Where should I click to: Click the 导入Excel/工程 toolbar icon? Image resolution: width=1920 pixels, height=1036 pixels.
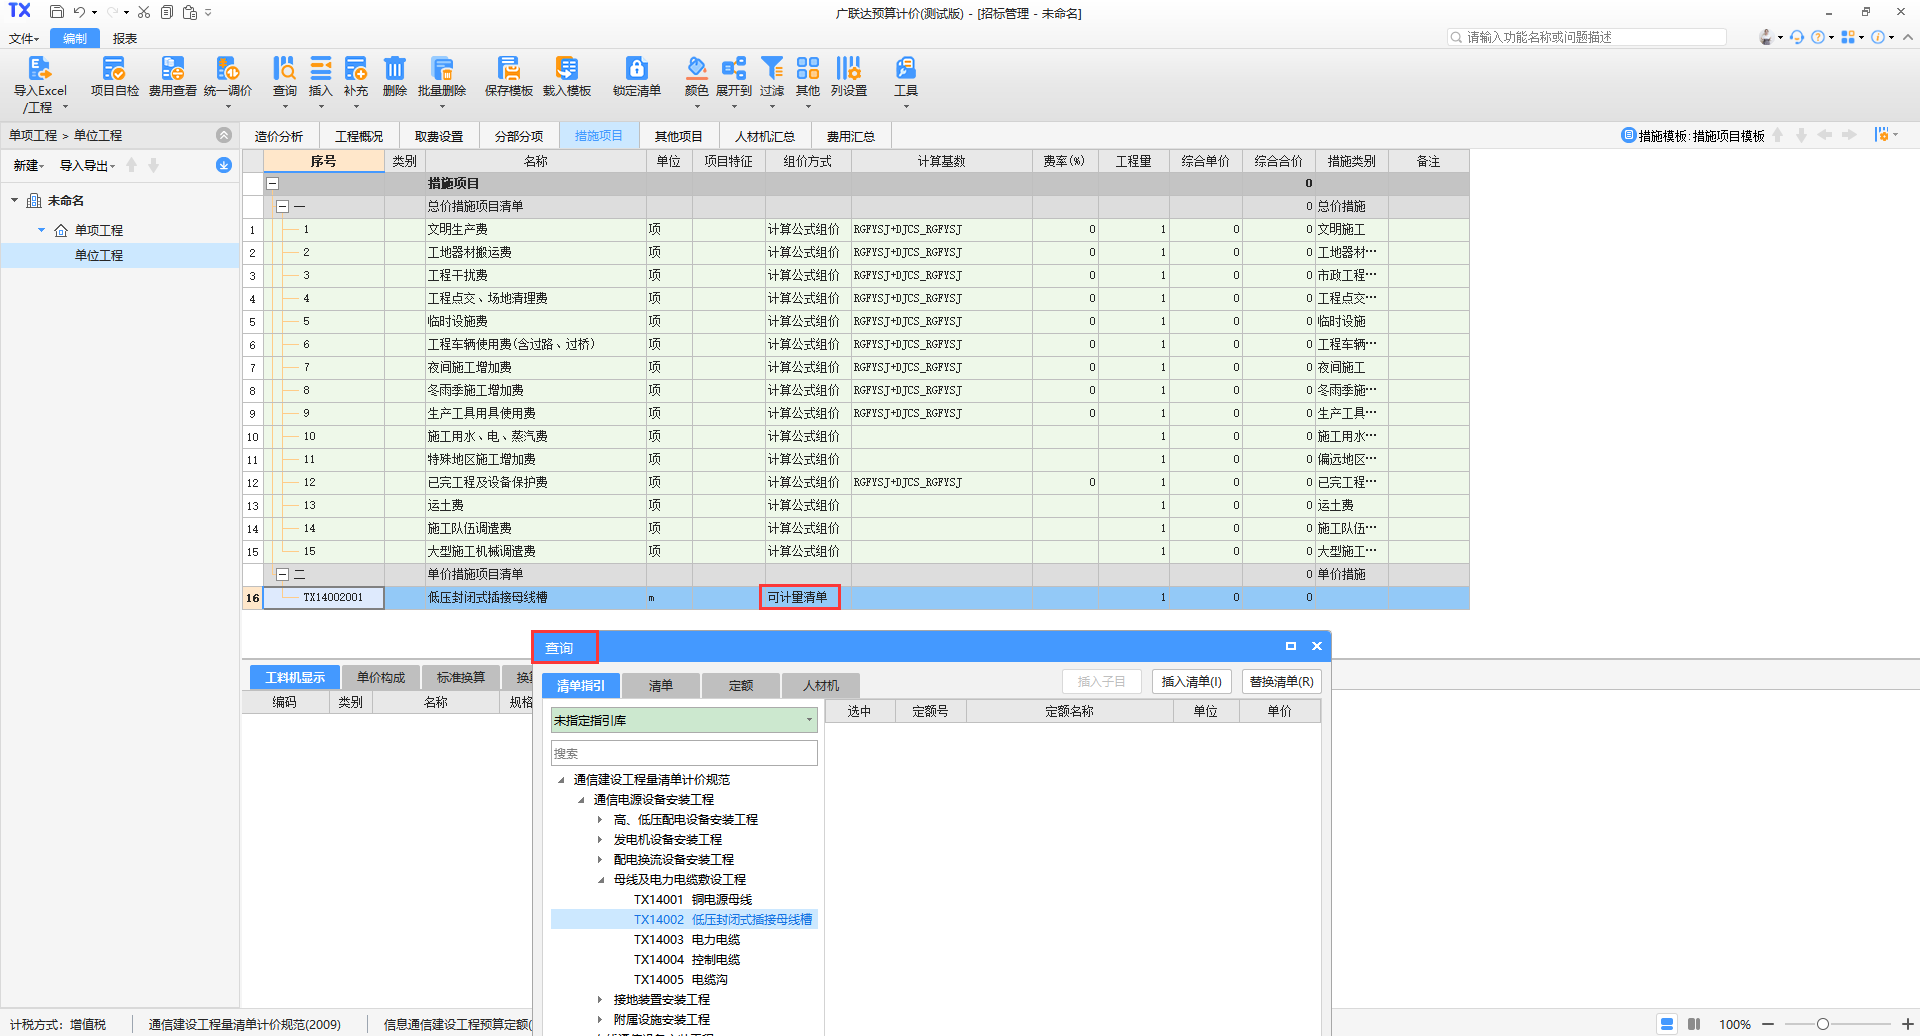39,70
